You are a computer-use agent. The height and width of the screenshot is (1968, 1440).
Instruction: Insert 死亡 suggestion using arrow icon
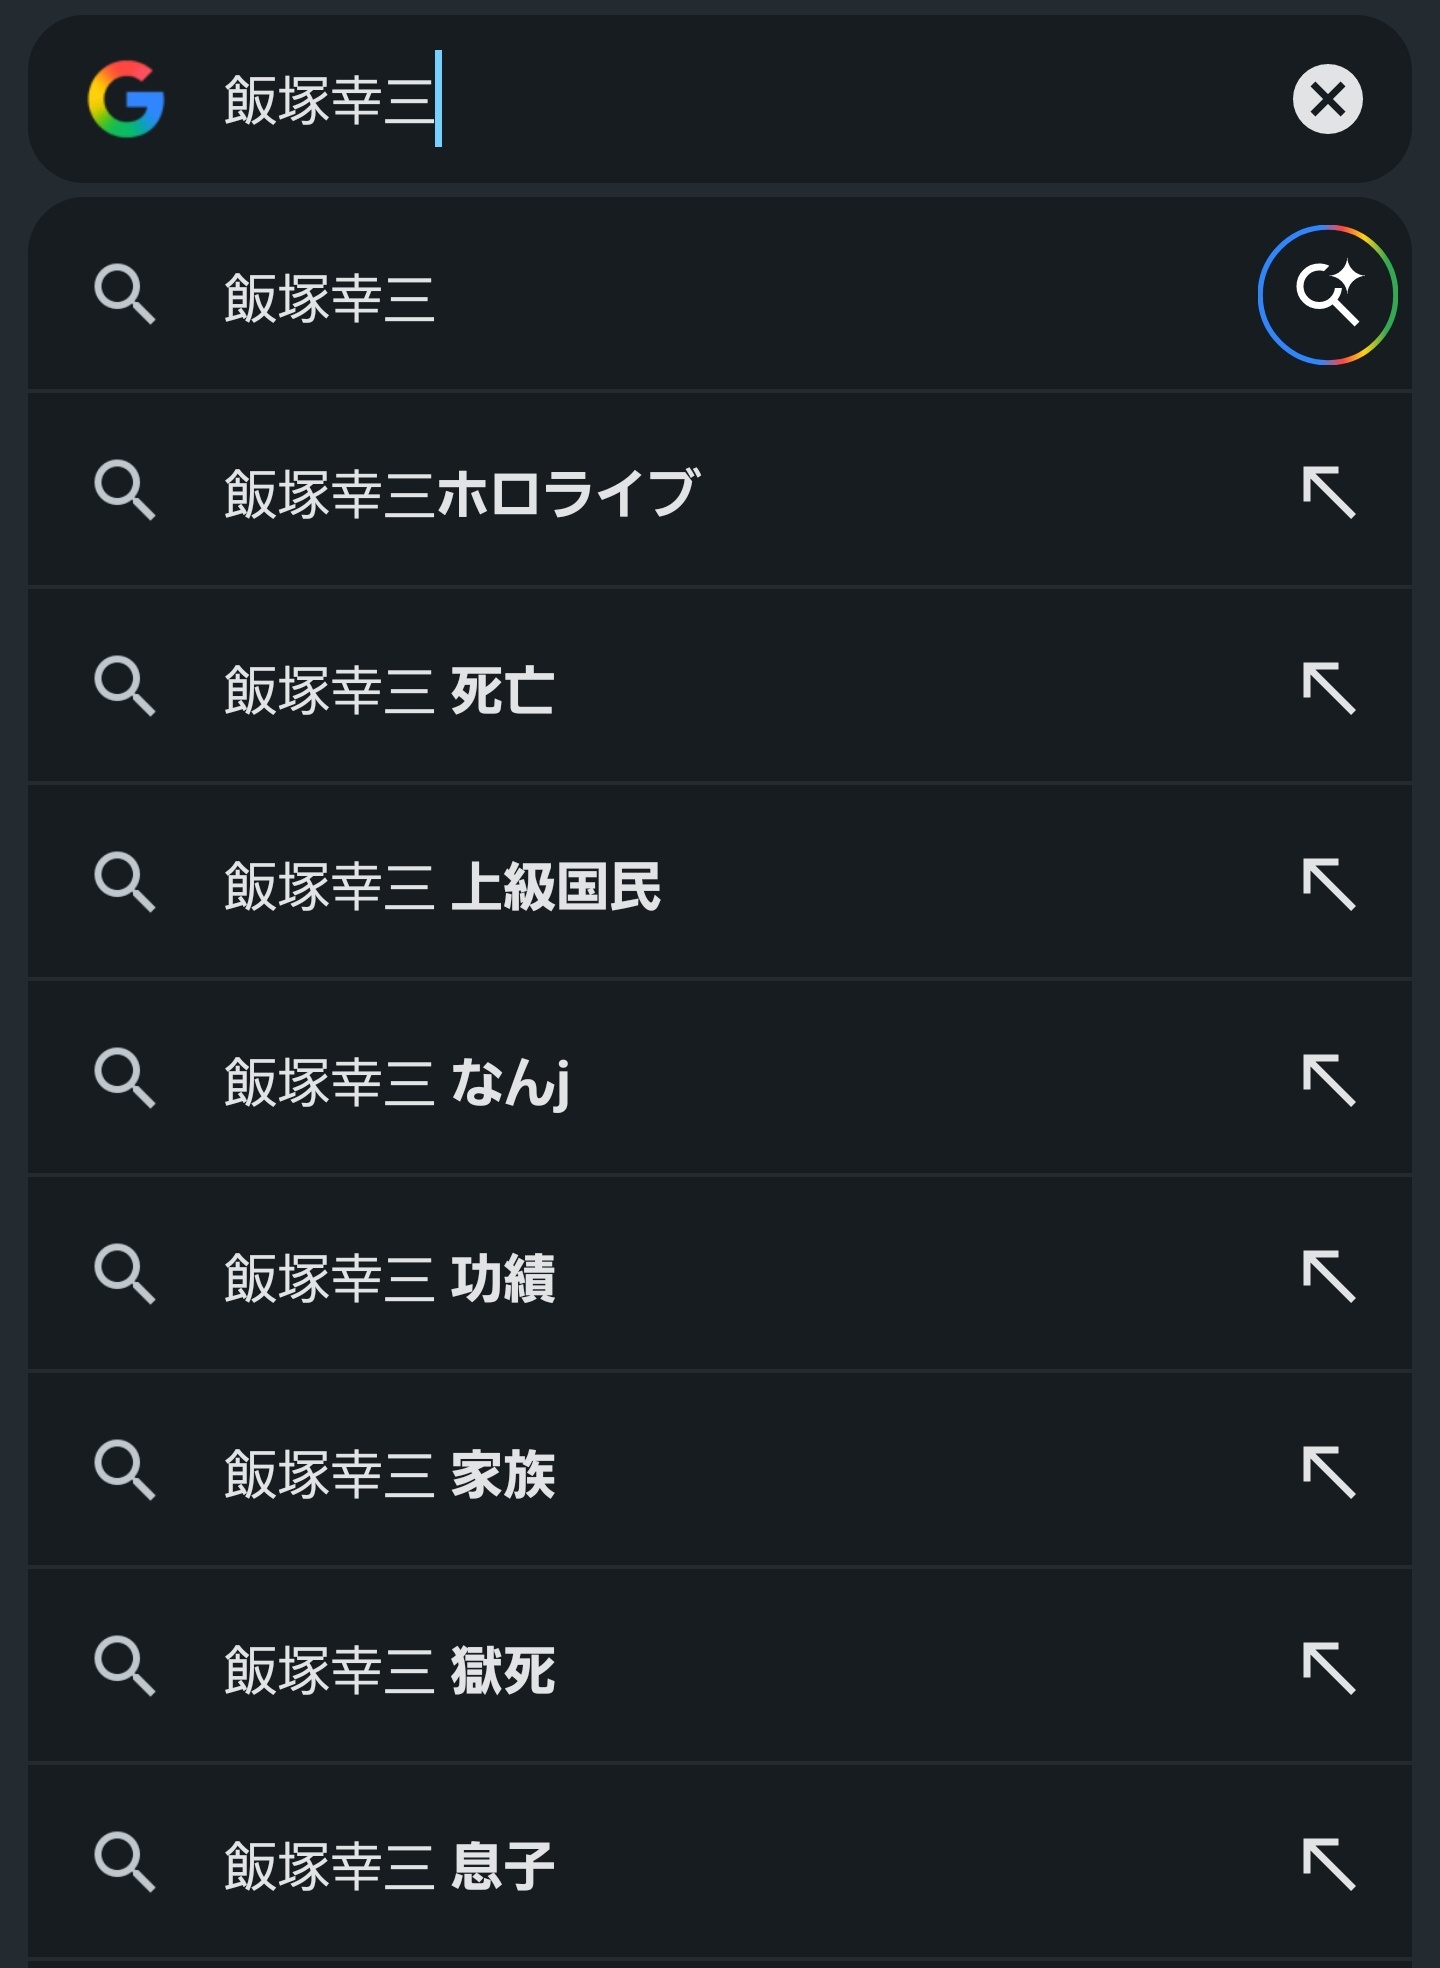point(1328,688)
